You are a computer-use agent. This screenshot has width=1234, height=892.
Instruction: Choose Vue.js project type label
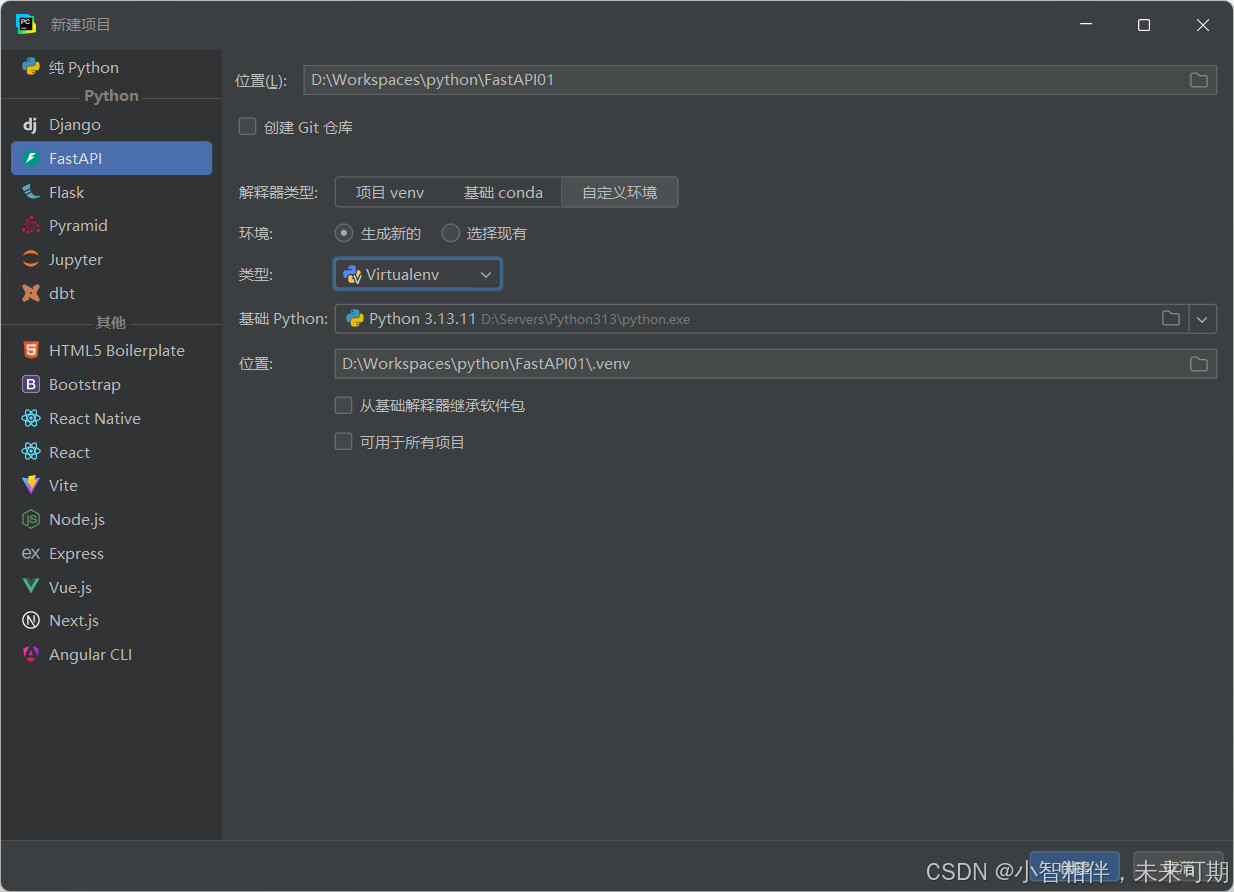(70, 587)
